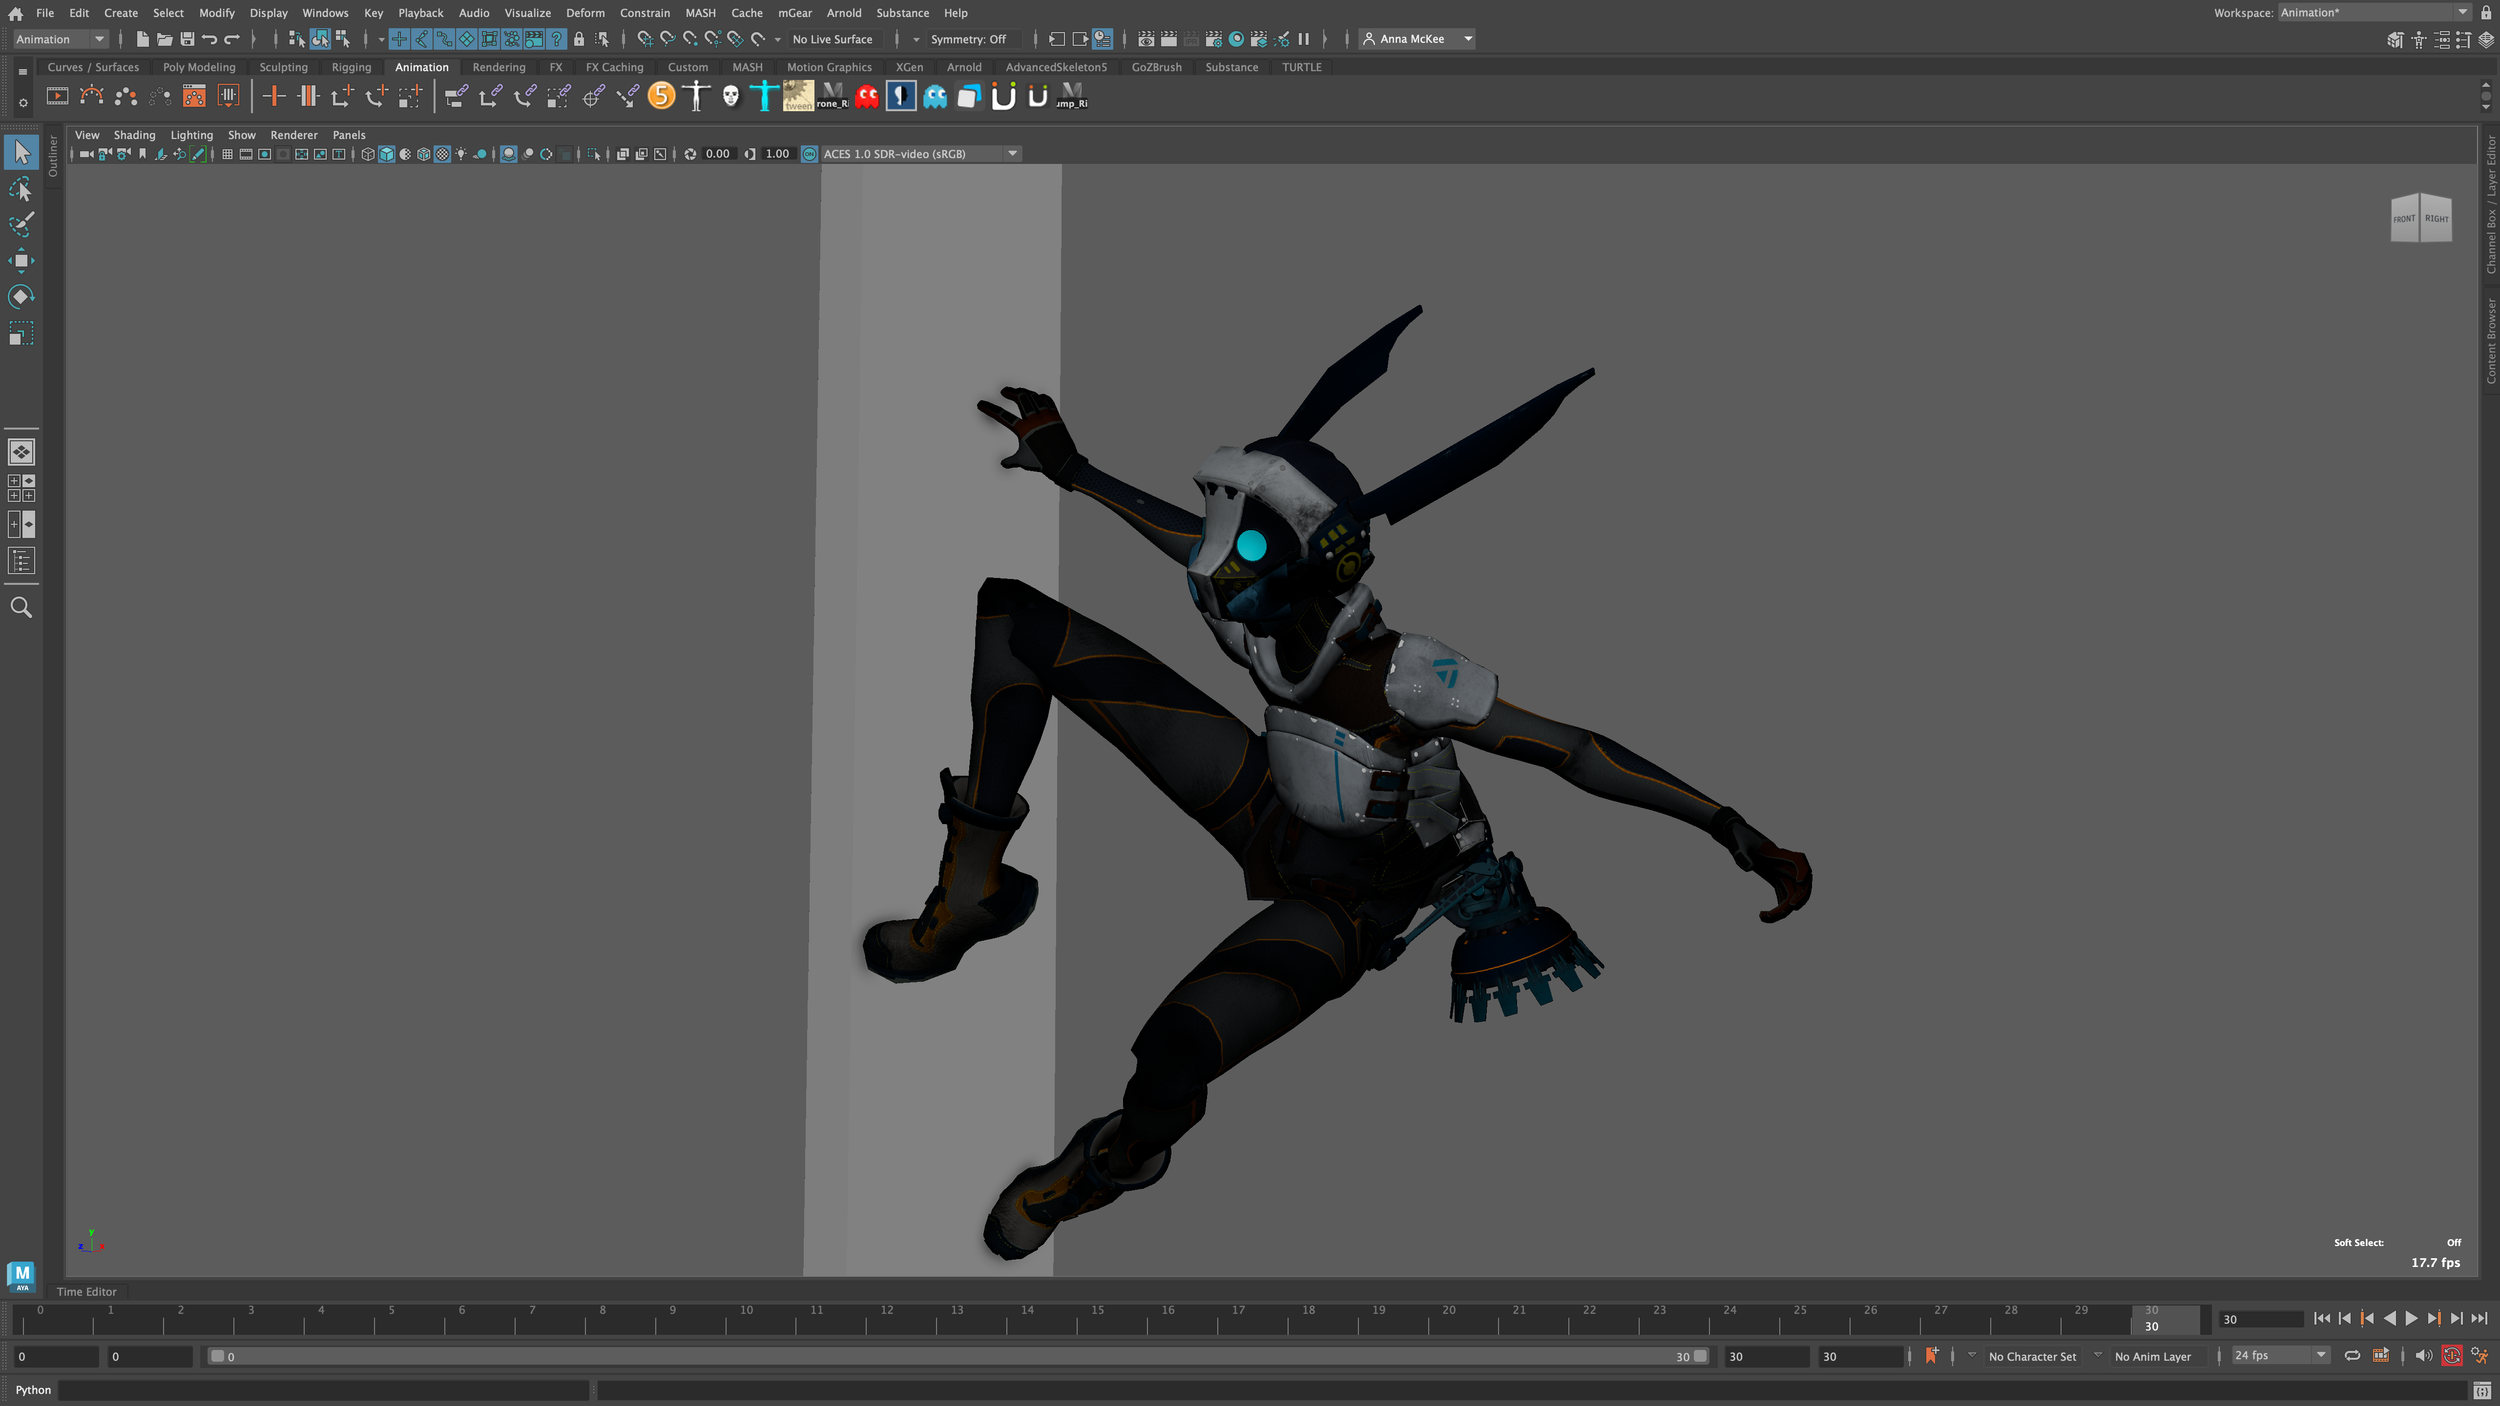The height and width of the screenshot is (1406, 2500).
Task: Click the Set Key shelf icon
Action: click(x=273, y=97)
